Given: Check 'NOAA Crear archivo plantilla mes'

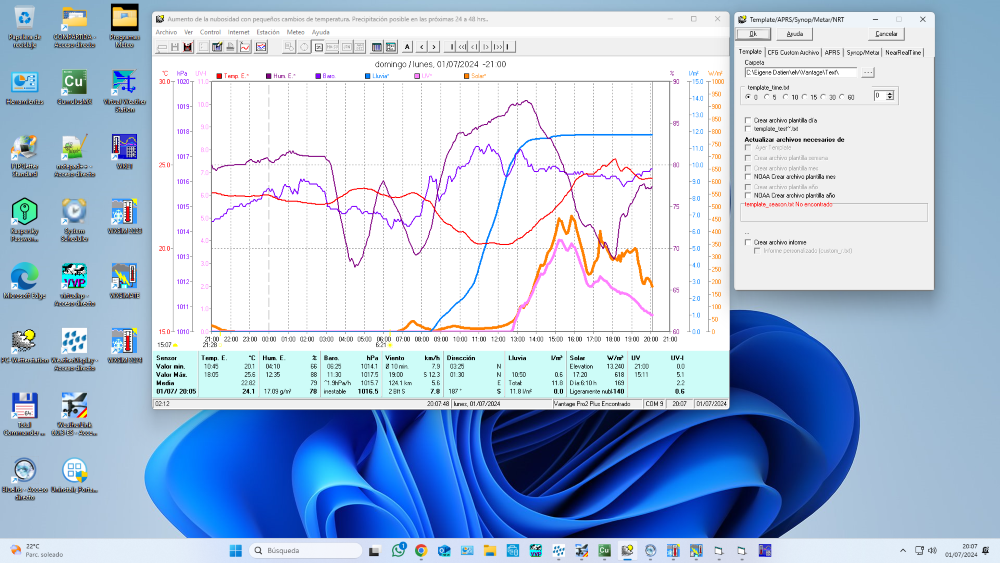Looking at the screenshot, I should coord(748,177).
